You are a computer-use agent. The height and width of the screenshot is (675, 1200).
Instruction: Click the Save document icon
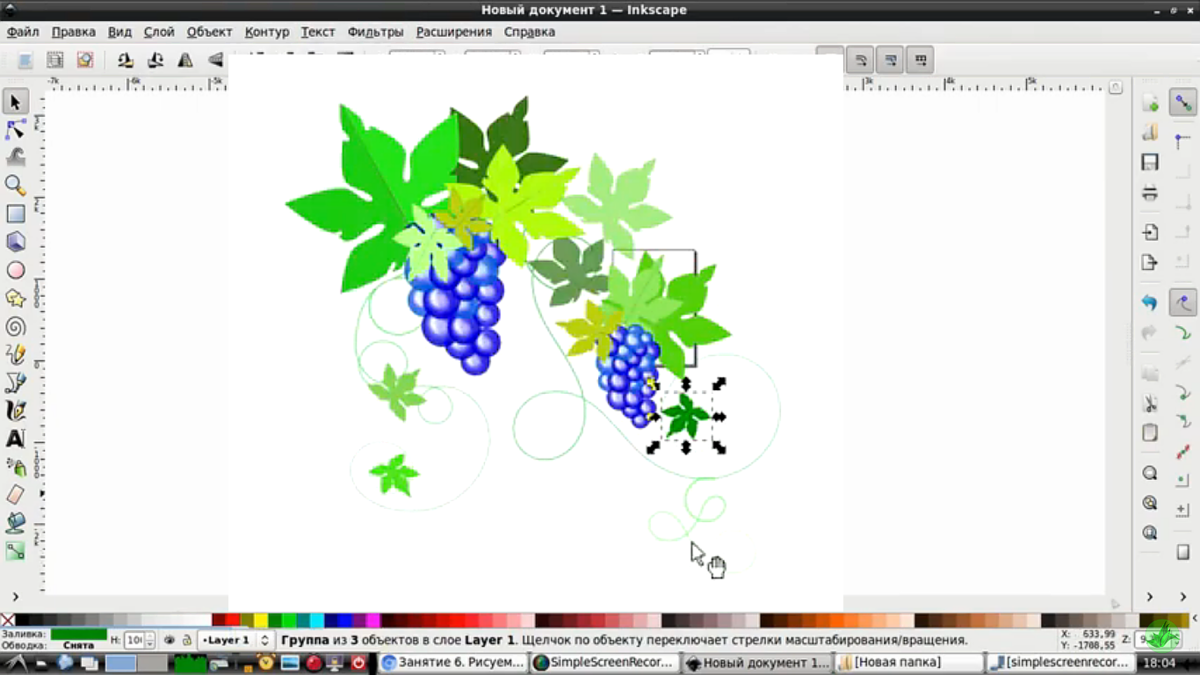coord(1150,162)
